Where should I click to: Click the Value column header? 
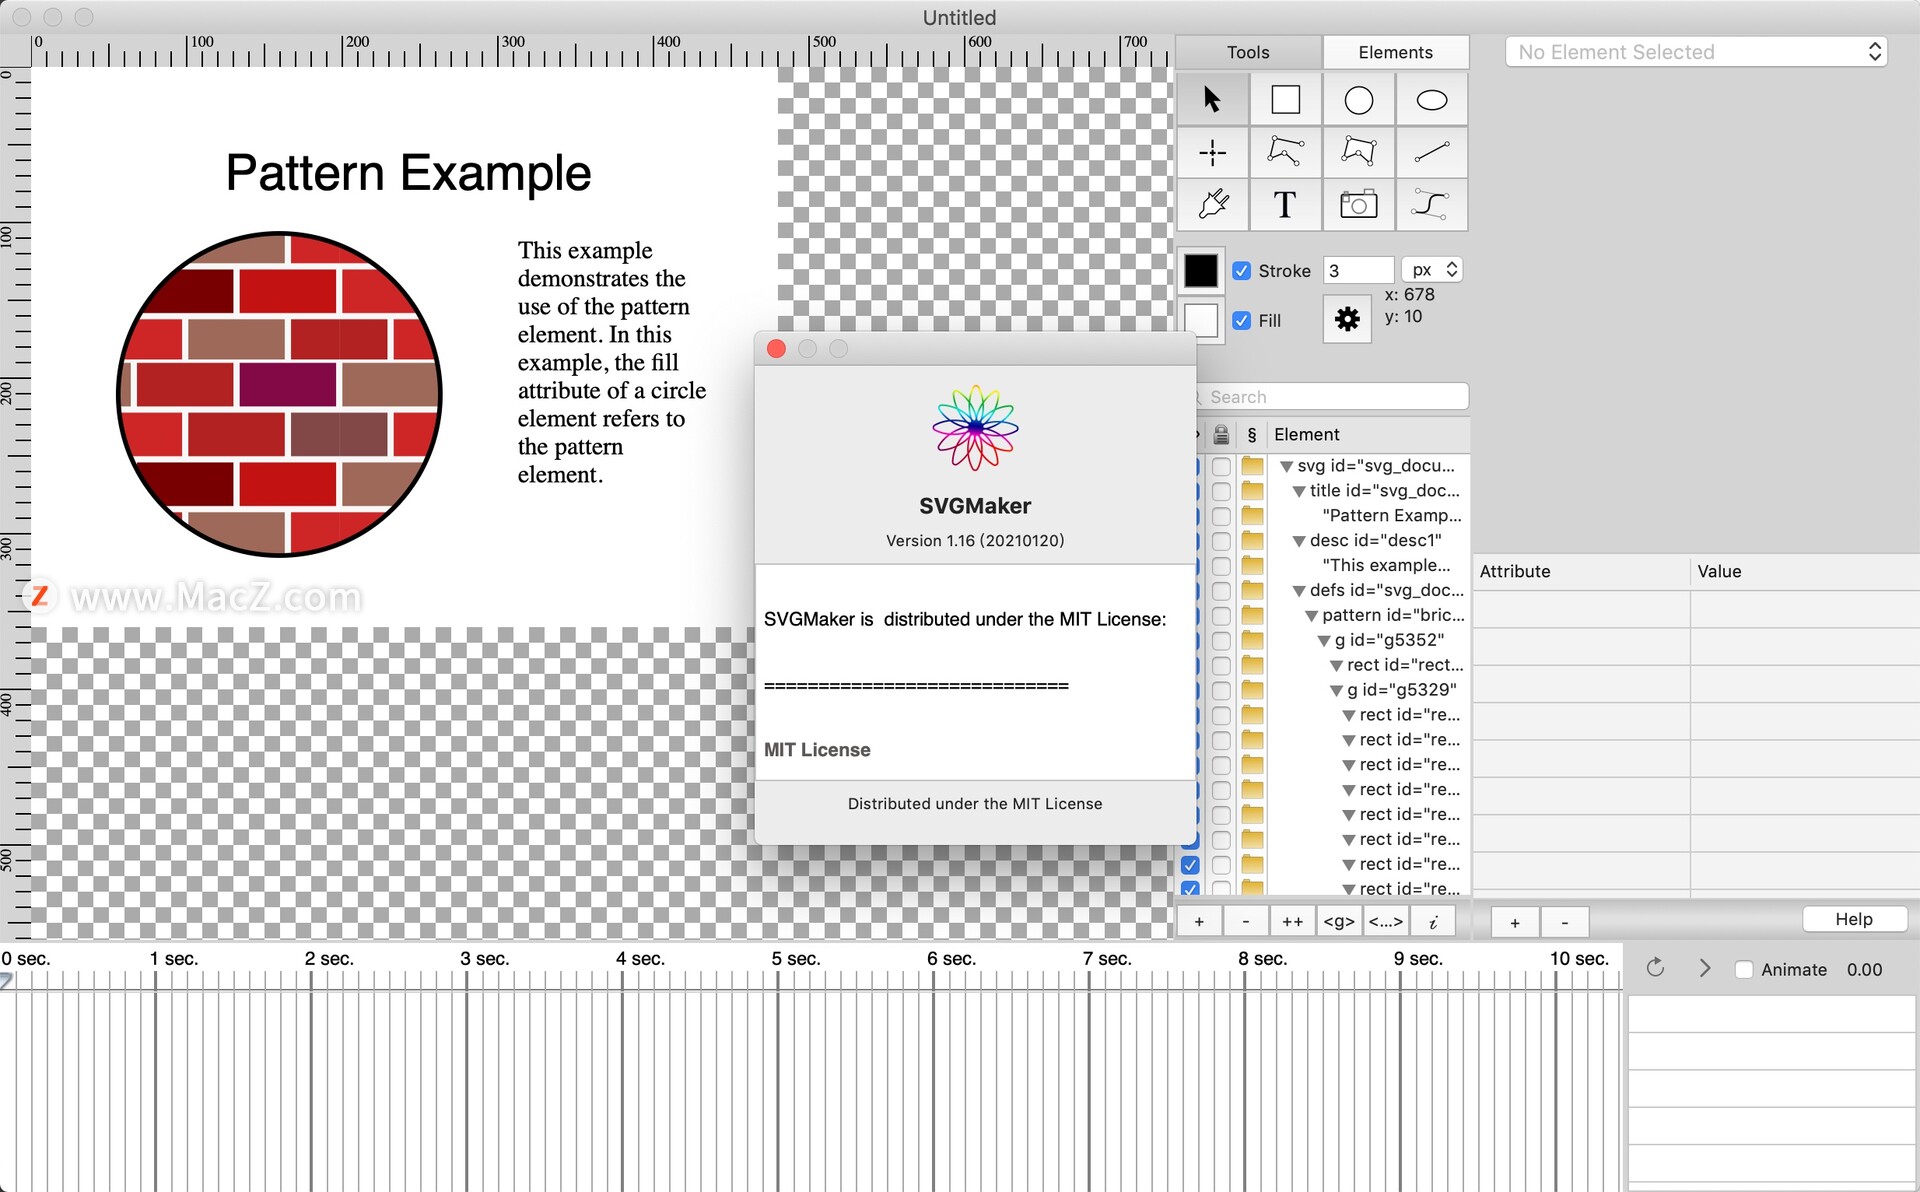tap(1805, 571)
